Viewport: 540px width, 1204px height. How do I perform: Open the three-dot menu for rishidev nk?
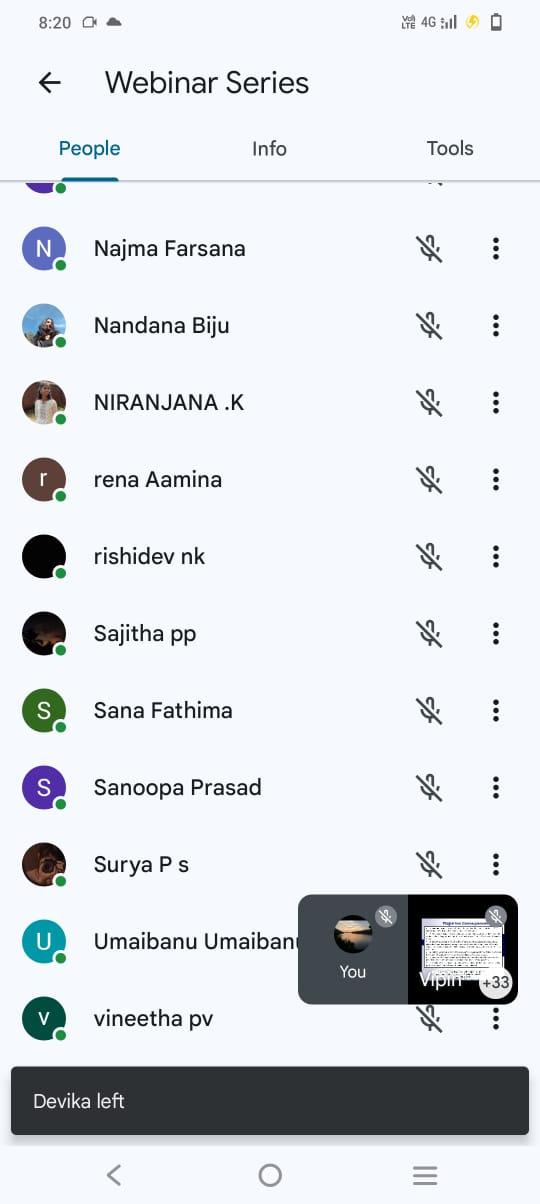[496, 557]
